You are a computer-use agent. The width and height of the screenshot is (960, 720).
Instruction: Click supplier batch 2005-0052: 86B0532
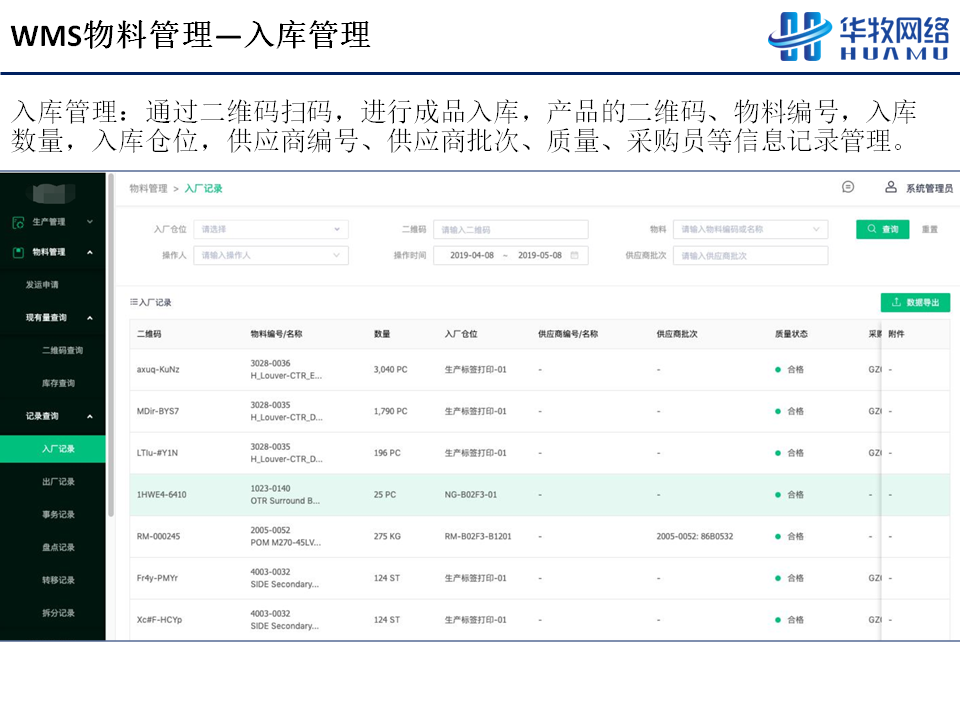pyautogui.click(x=694, y=536)
